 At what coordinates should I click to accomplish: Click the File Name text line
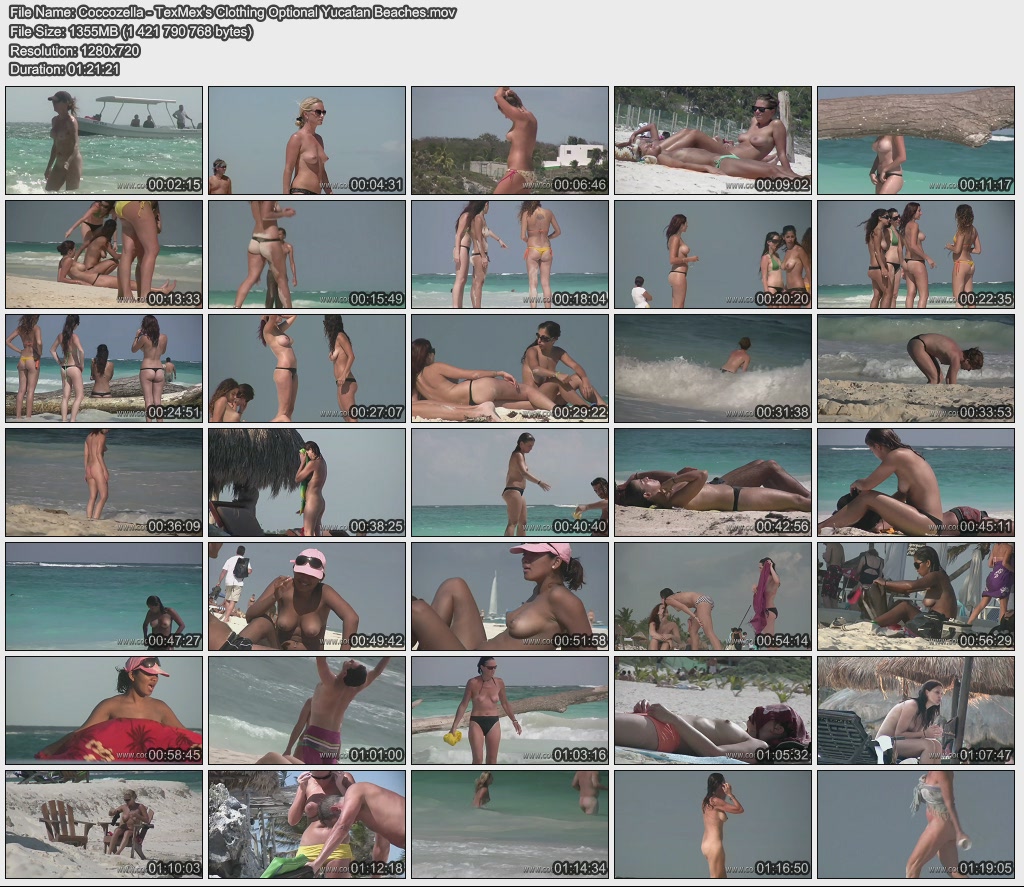(x=232, y=12)
